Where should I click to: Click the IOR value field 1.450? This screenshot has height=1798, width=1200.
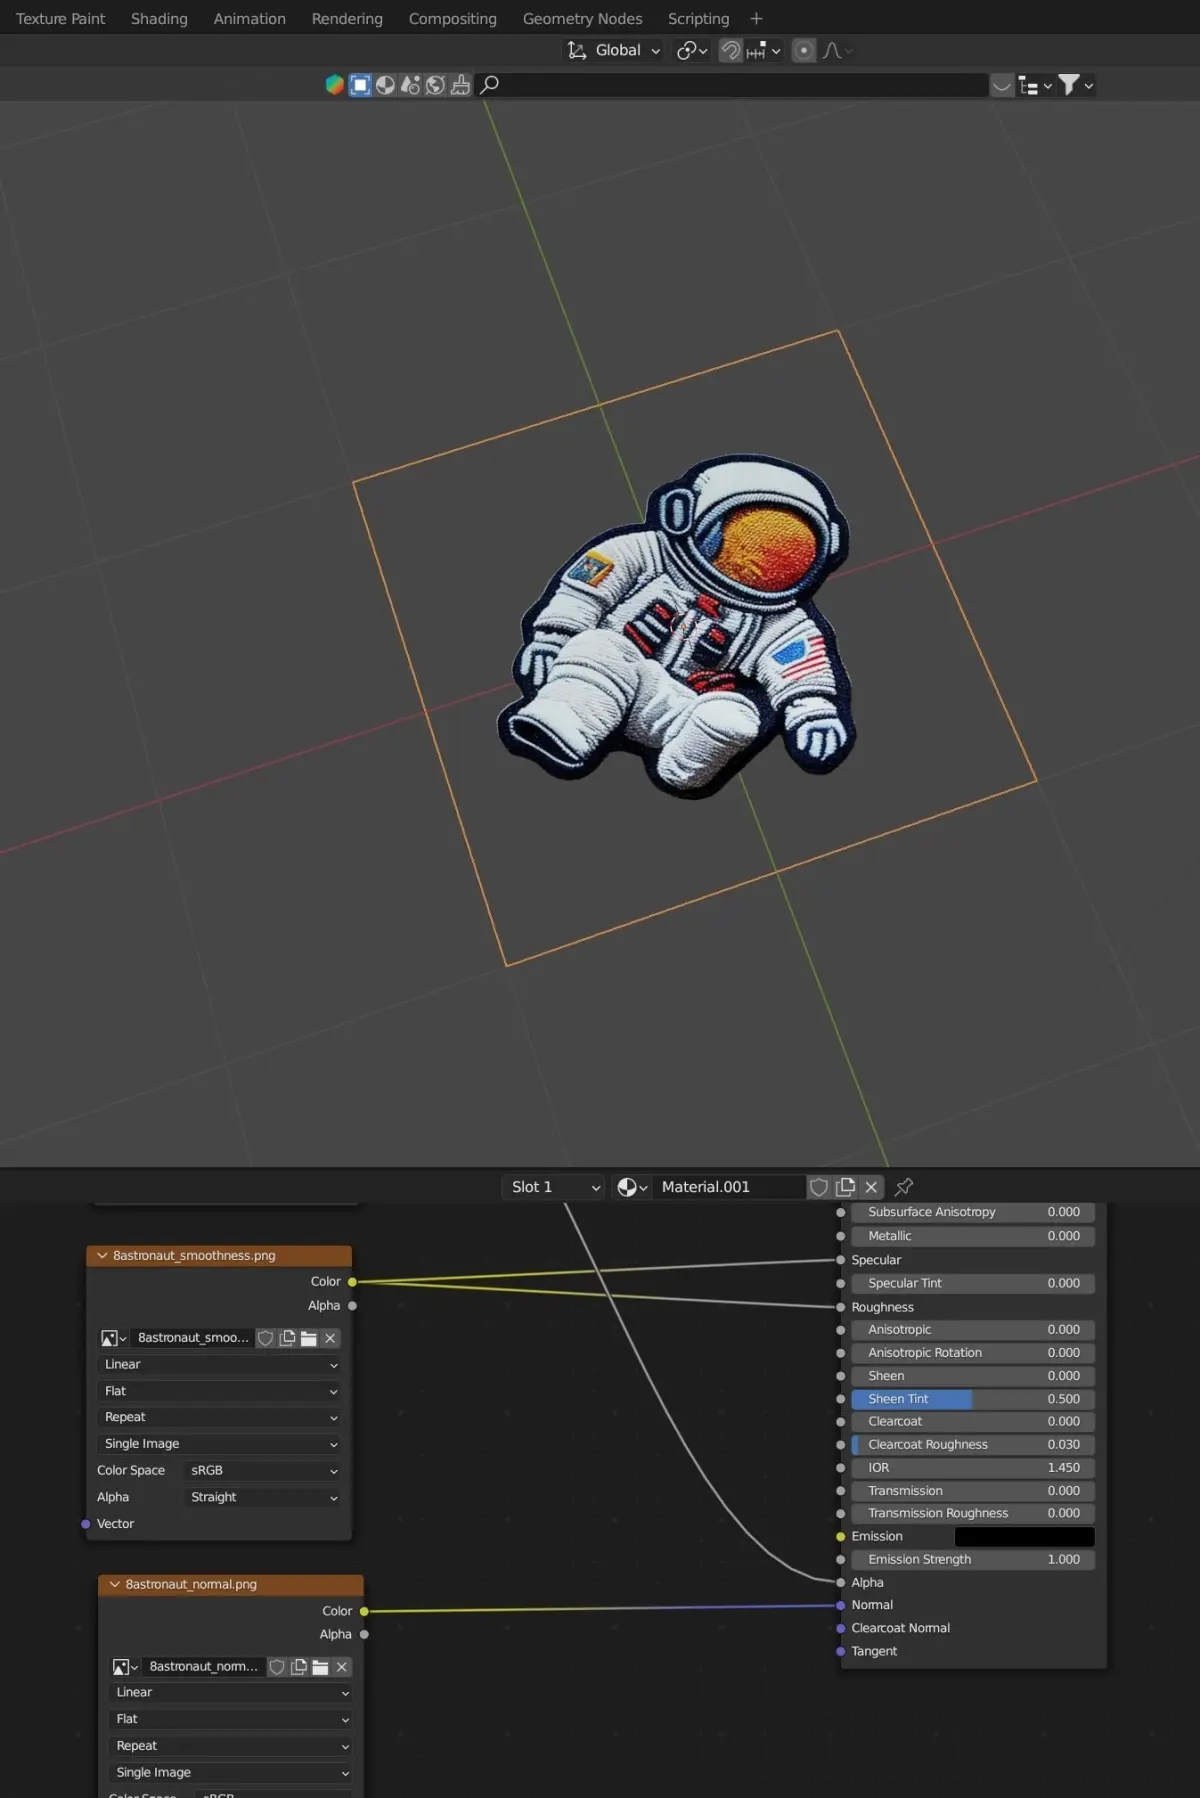pos(973,1468)
